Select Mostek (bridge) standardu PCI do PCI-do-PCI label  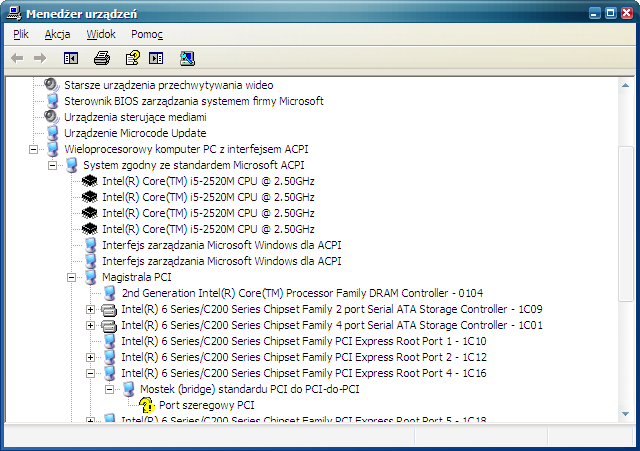[x=249, y=389]
